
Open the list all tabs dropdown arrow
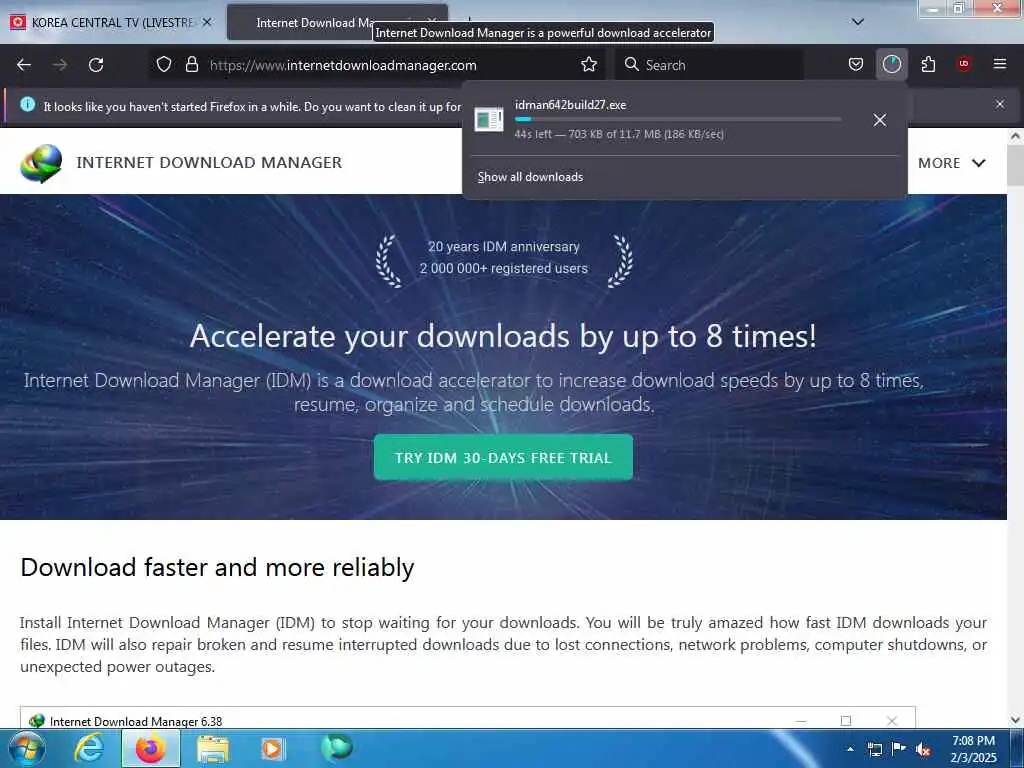pos(857,22)
